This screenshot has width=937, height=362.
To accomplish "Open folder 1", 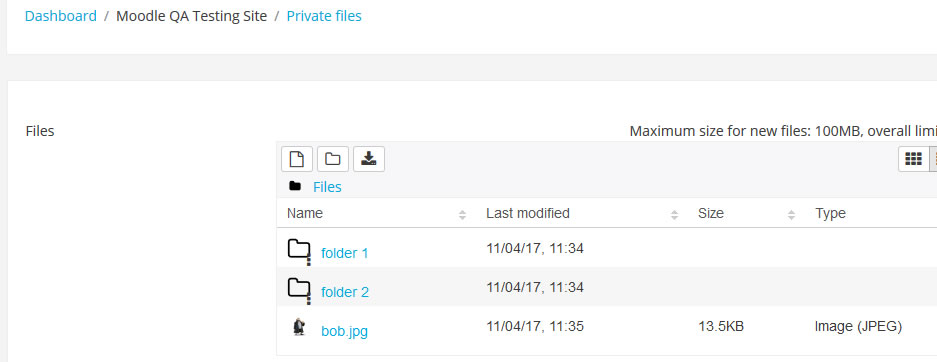I will pyautogui.click(x=345, y=253).
